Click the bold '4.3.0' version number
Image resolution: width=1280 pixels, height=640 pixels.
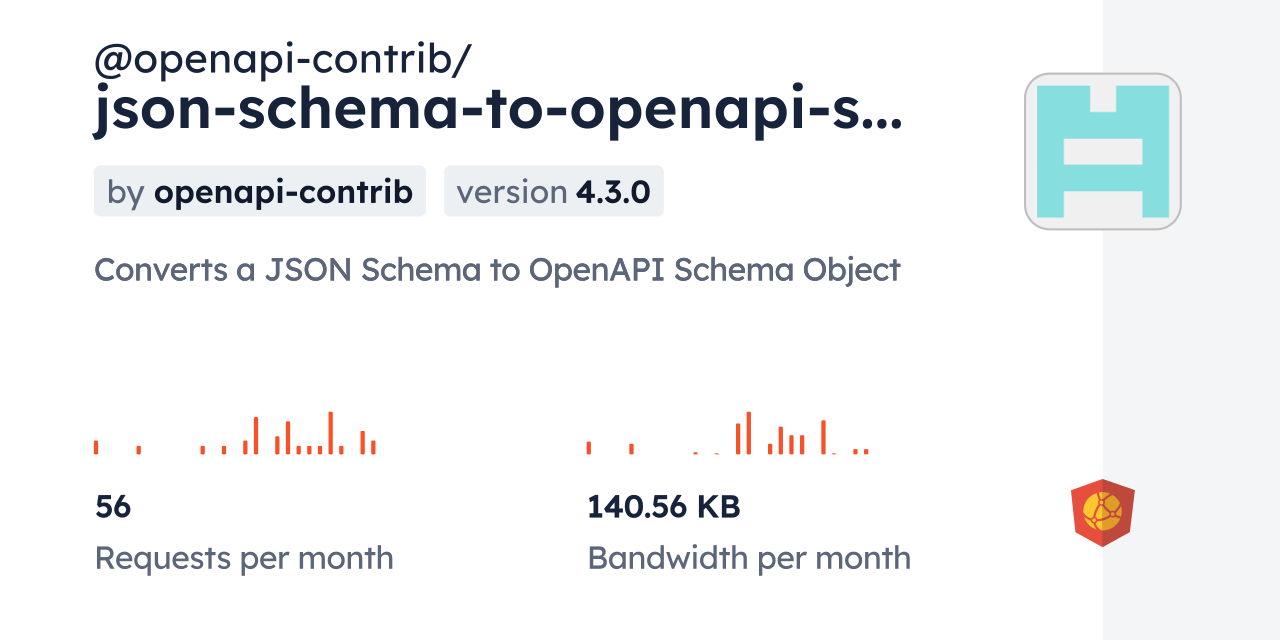(x=613, y=191)
